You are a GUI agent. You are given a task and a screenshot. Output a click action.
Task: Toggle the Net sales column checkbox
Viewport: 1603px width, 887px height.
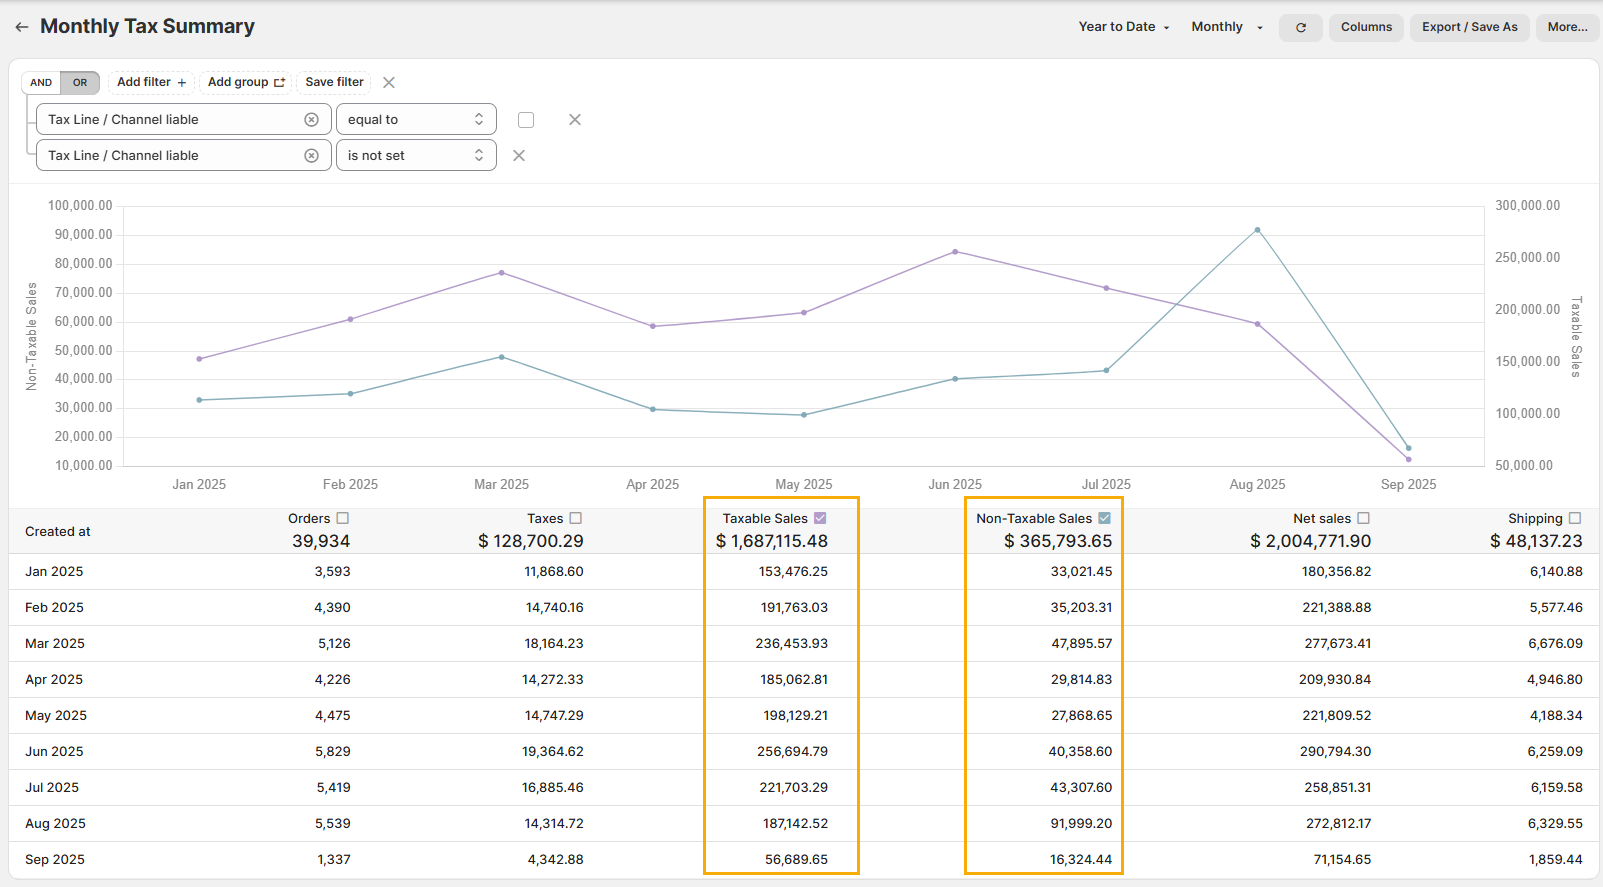pos(1363,518)
